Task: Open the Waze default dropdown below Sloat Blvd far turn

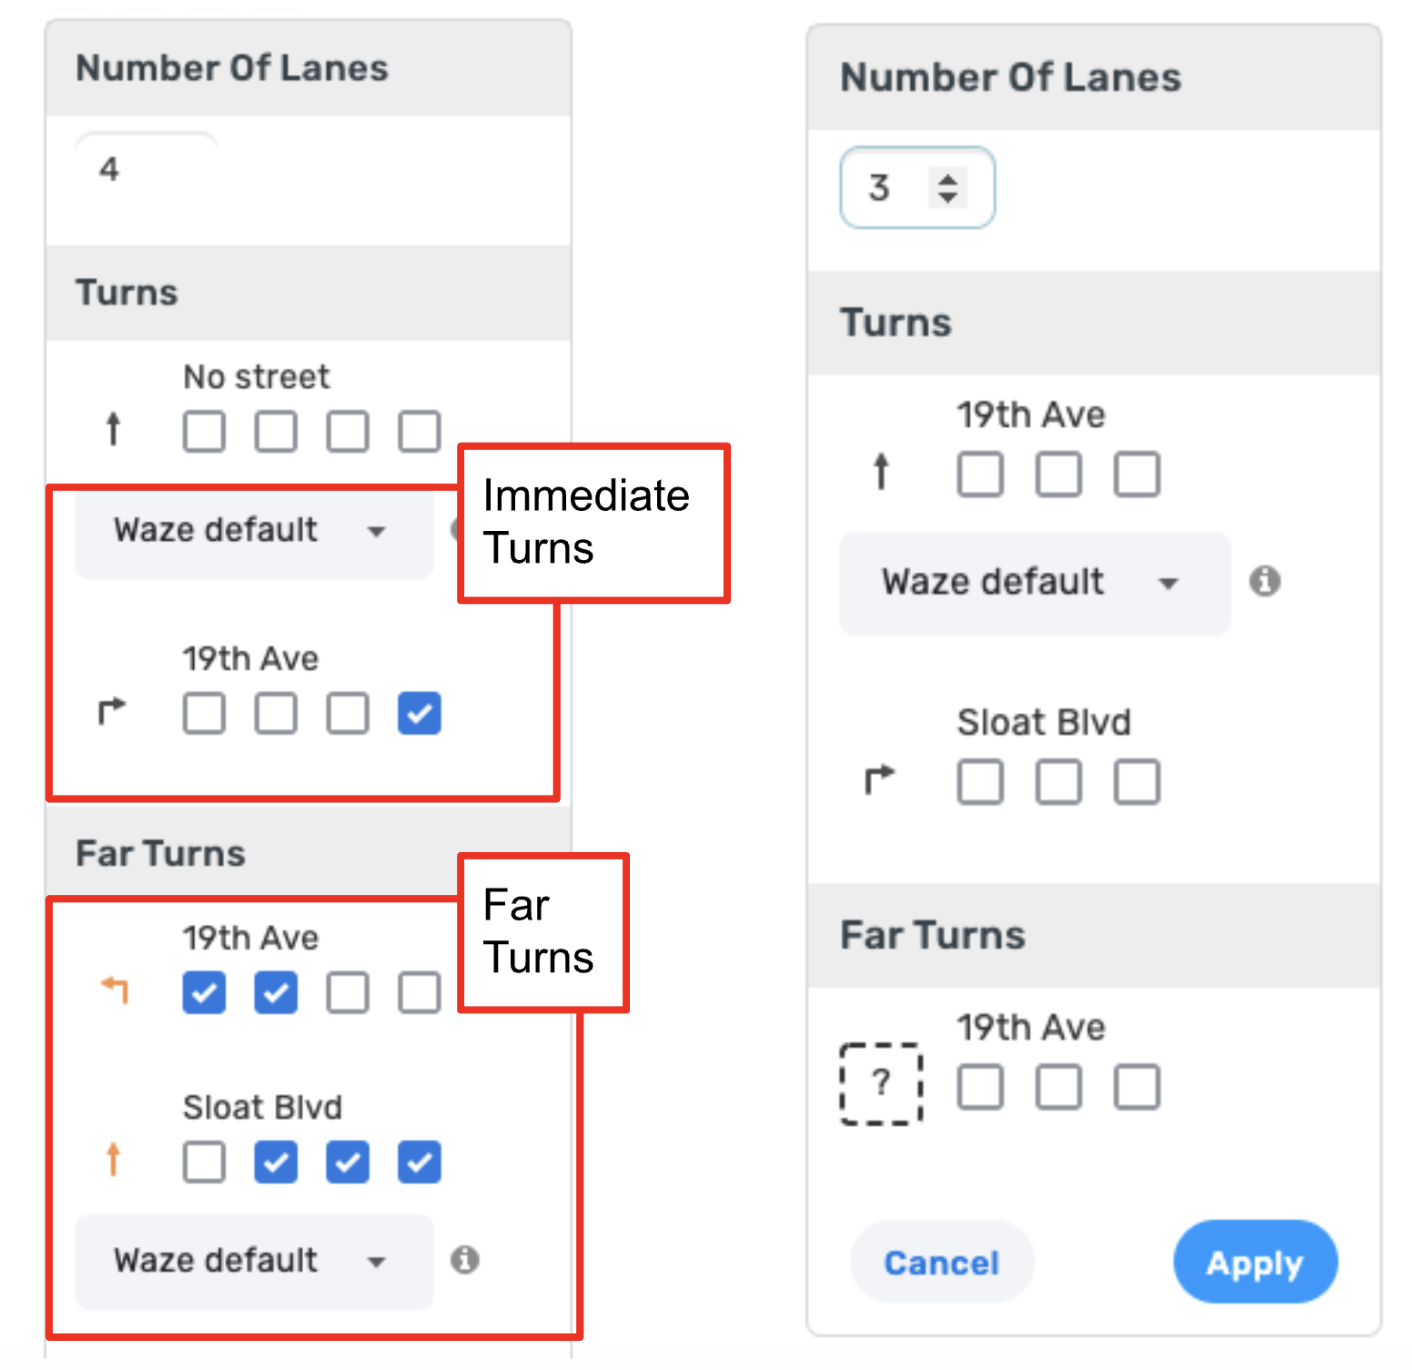Action: pos(253,1261)
